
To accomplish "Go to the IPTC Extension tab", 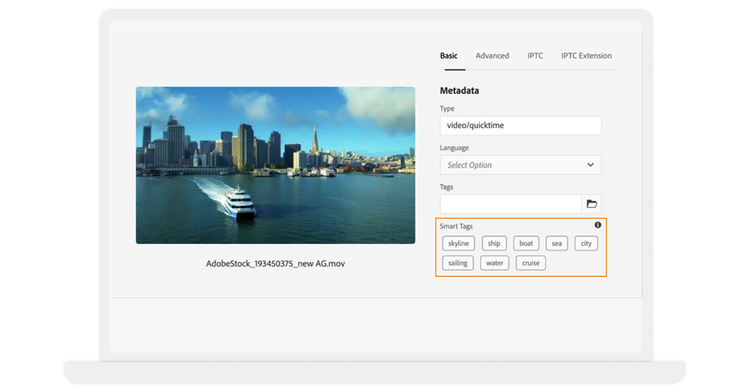I will pos(586,56).
